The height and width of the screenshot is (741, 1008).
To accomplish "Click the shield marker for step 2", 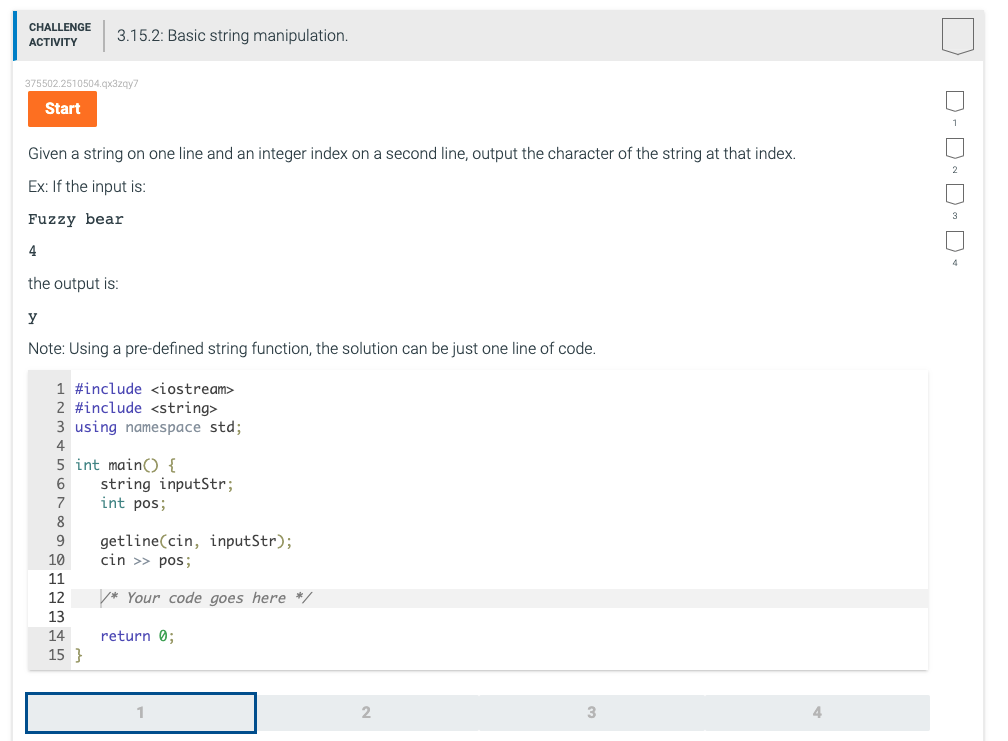I will click(x=954, y=148).
